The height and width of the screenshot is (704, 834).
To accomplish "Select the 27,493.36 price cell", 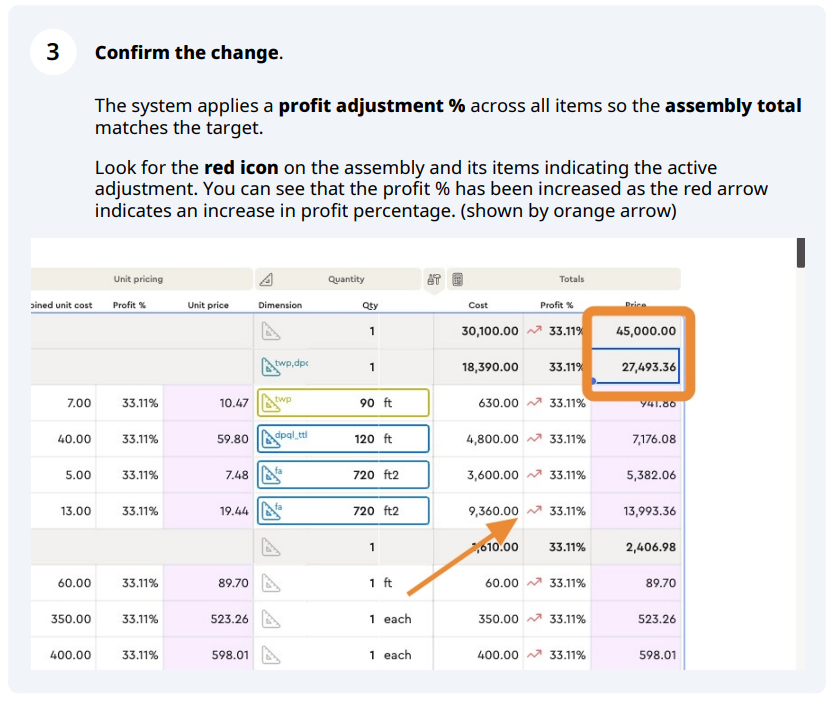I will coord(638,367).
